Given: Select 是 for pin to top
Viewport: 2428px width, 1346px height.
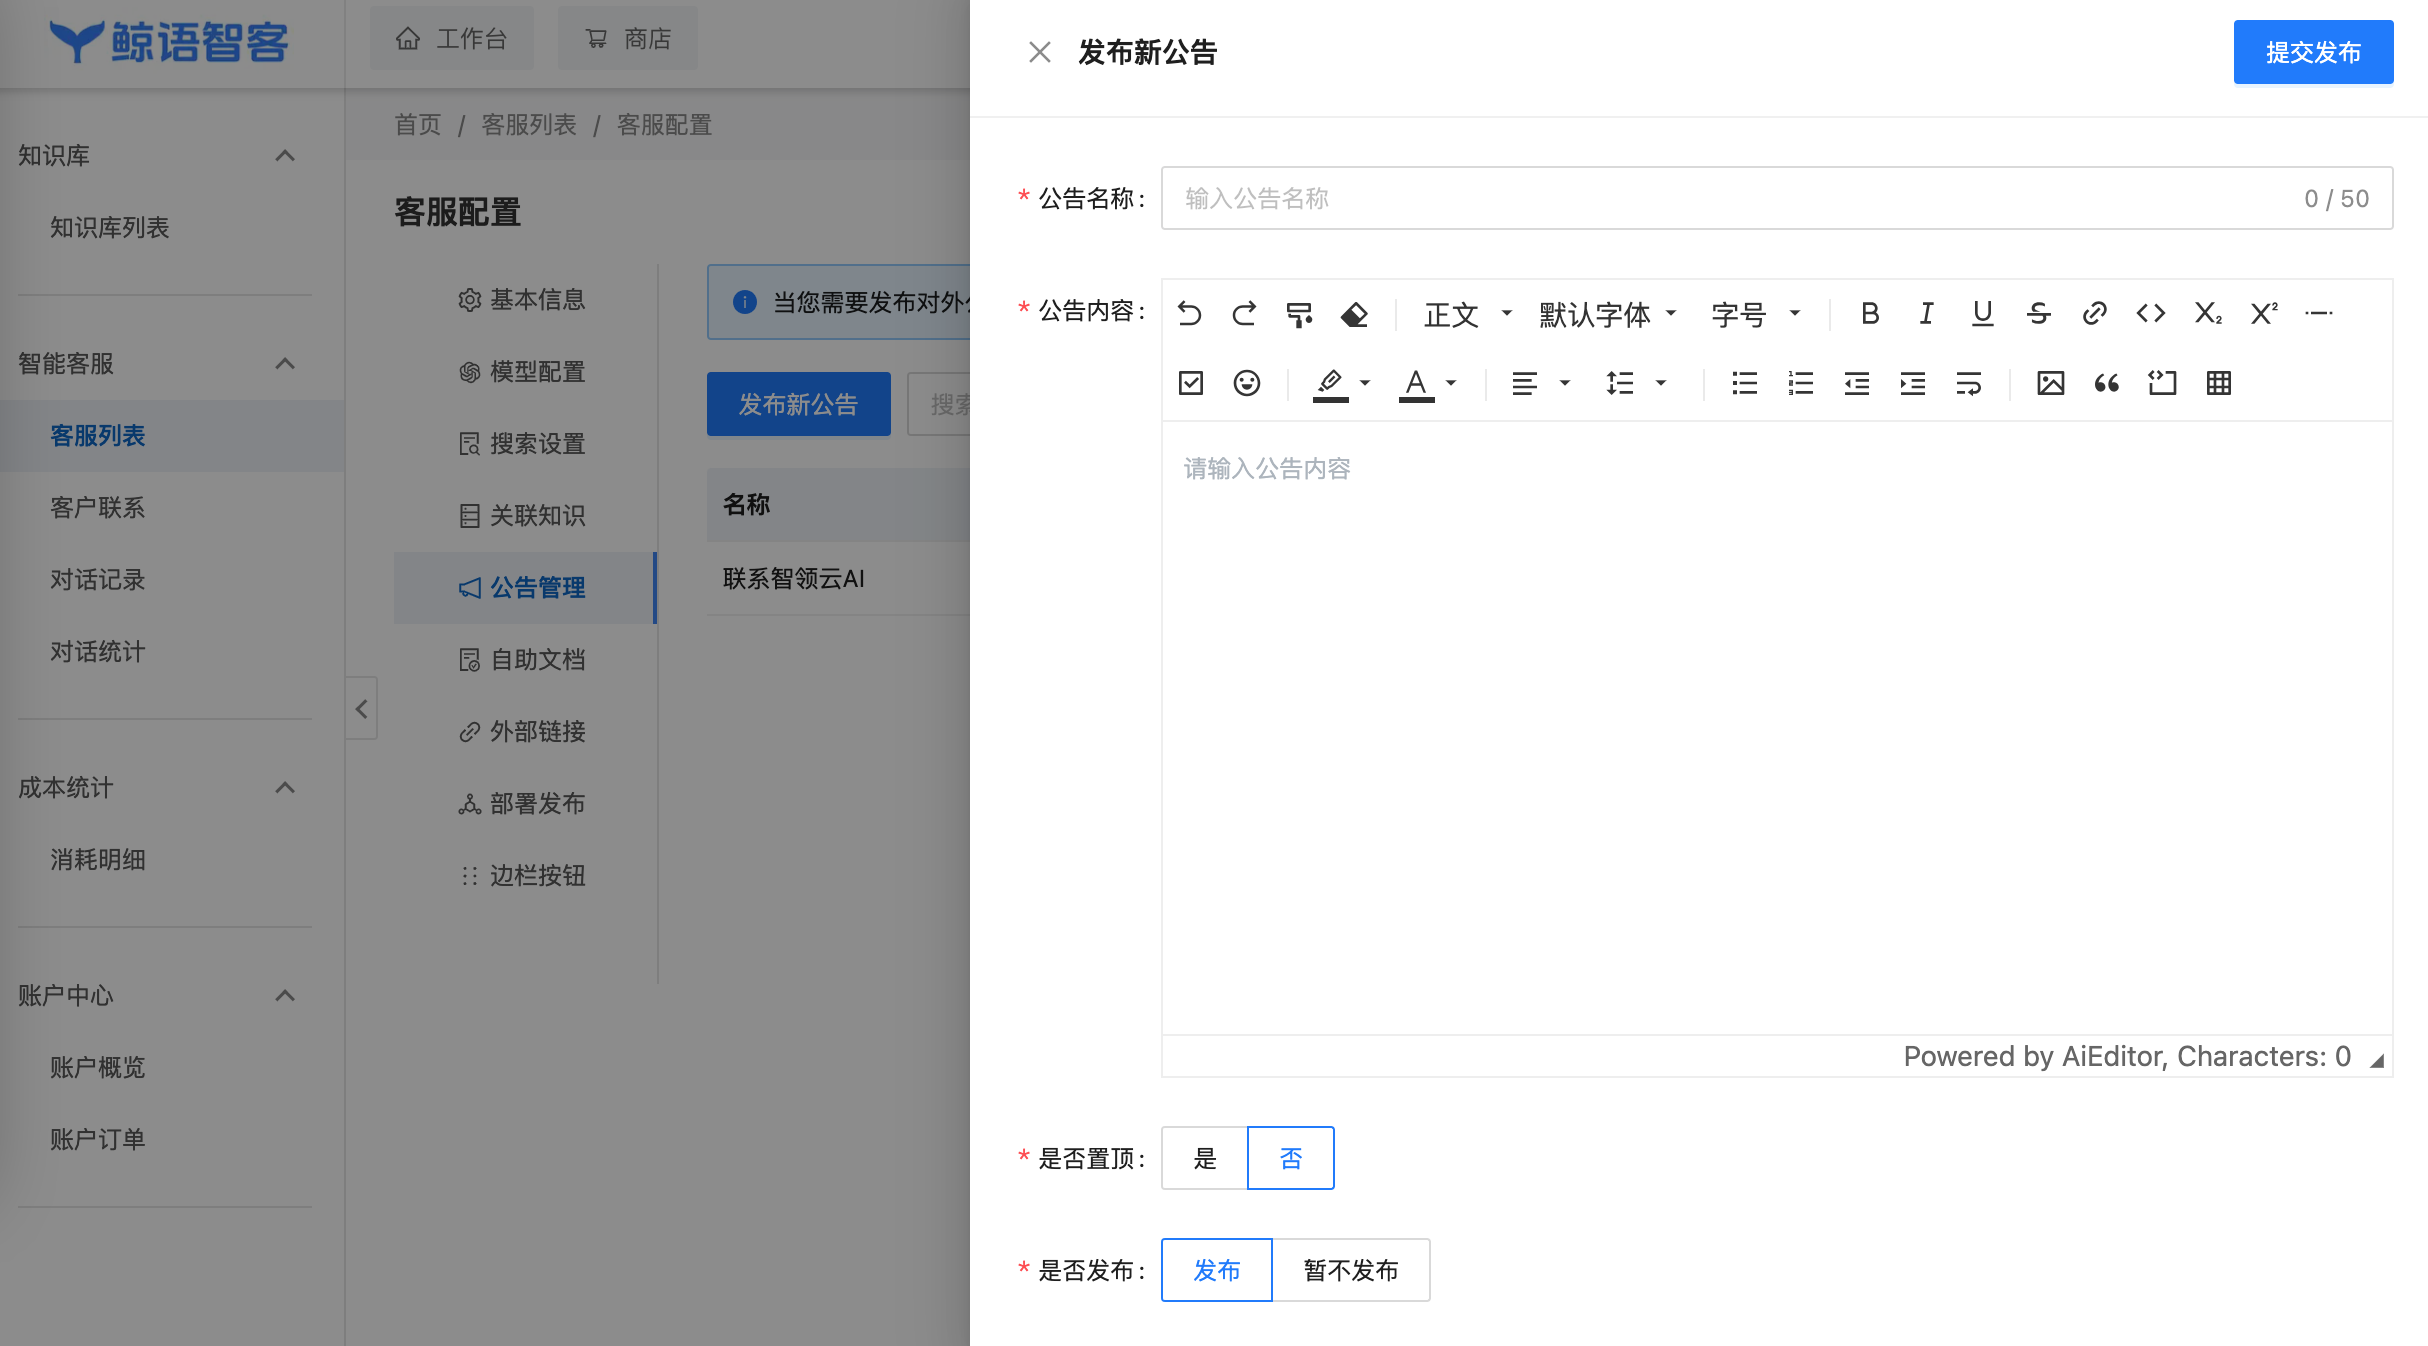Looking at the screenshot, I should tap(1205, 1158).
